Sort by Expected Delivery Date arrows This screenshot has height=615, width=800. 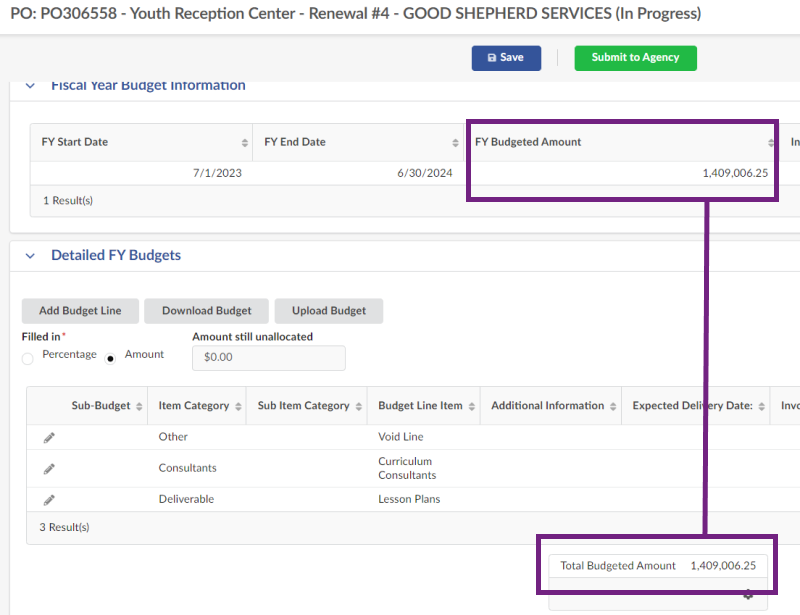tap(760, 407)
